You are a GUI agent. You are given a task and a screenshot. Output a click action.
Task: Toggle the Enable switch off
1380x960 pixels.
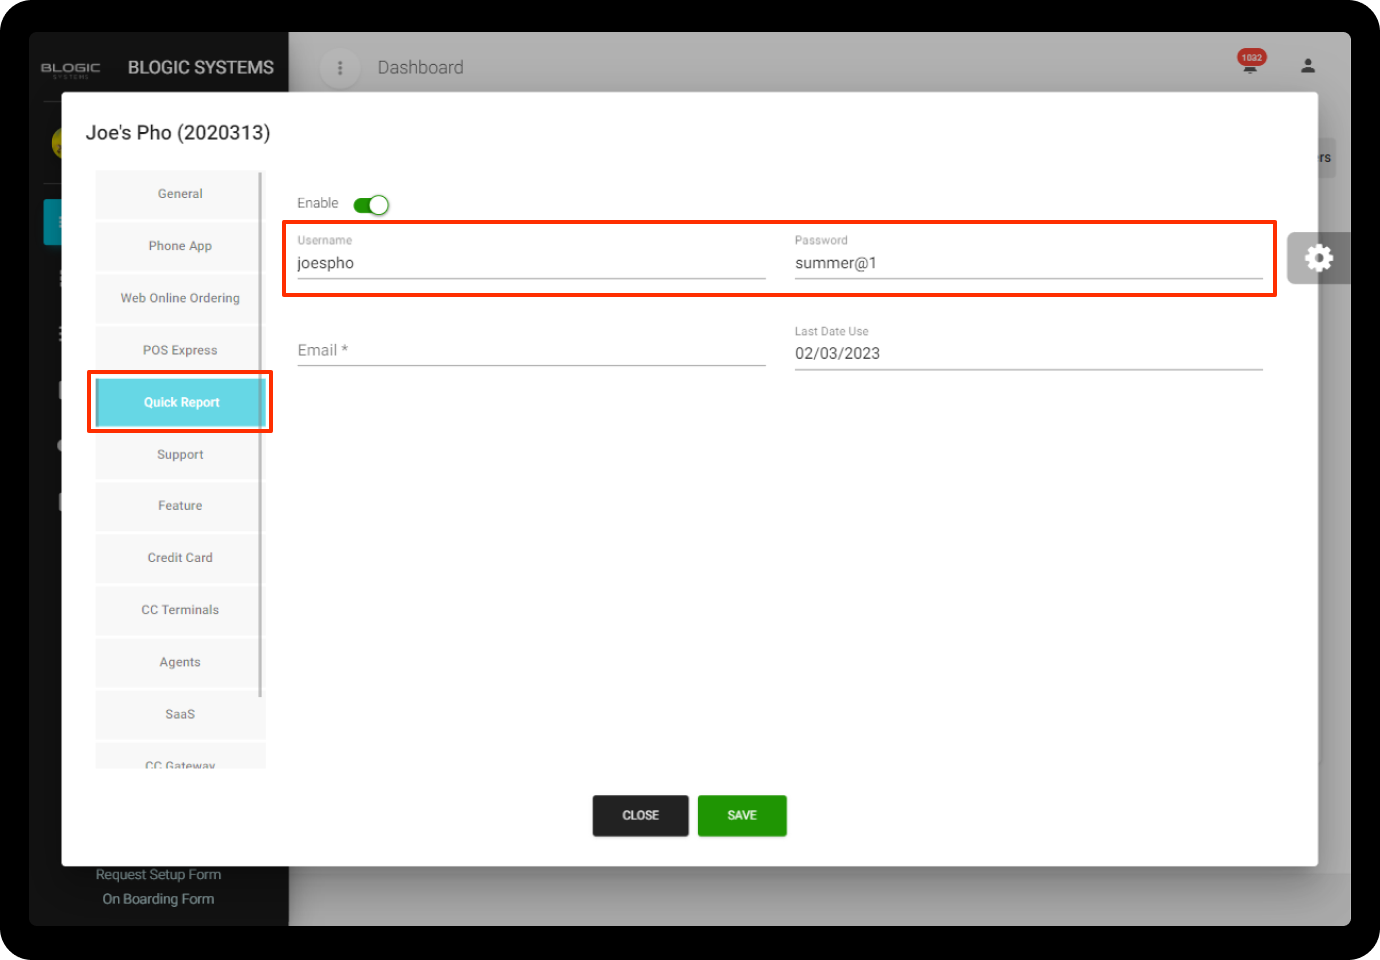click(x=371, y=205)
